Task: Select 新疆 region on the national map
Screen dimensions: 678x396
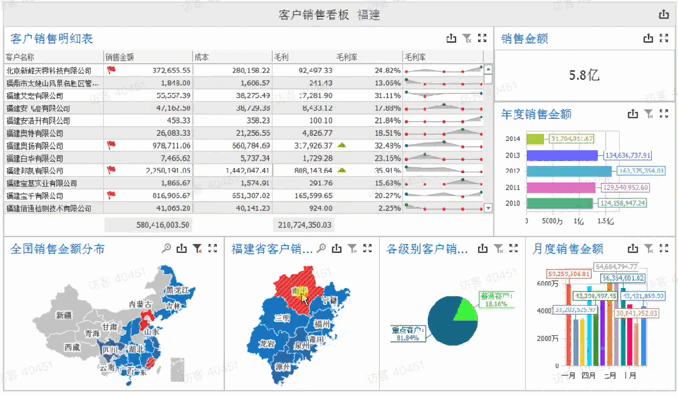Action: tap(64, 315)
